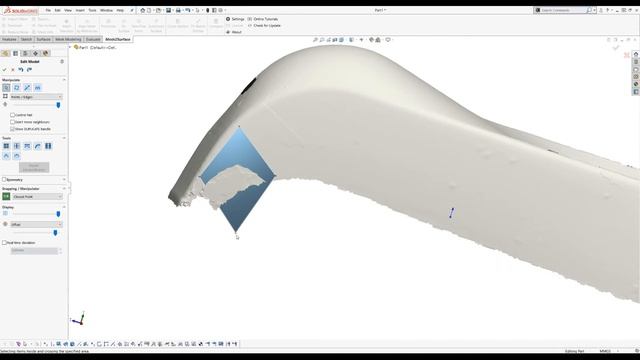The image size is (640, 360).
Task: Select third Manipulate mode icon
Action: click(x=27, y=88)
